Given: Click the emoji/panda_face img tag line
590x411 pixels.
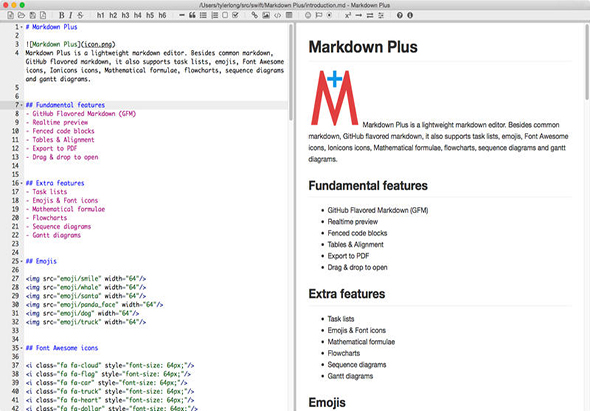Looking at the screenshot, I should tap(94, 305).
